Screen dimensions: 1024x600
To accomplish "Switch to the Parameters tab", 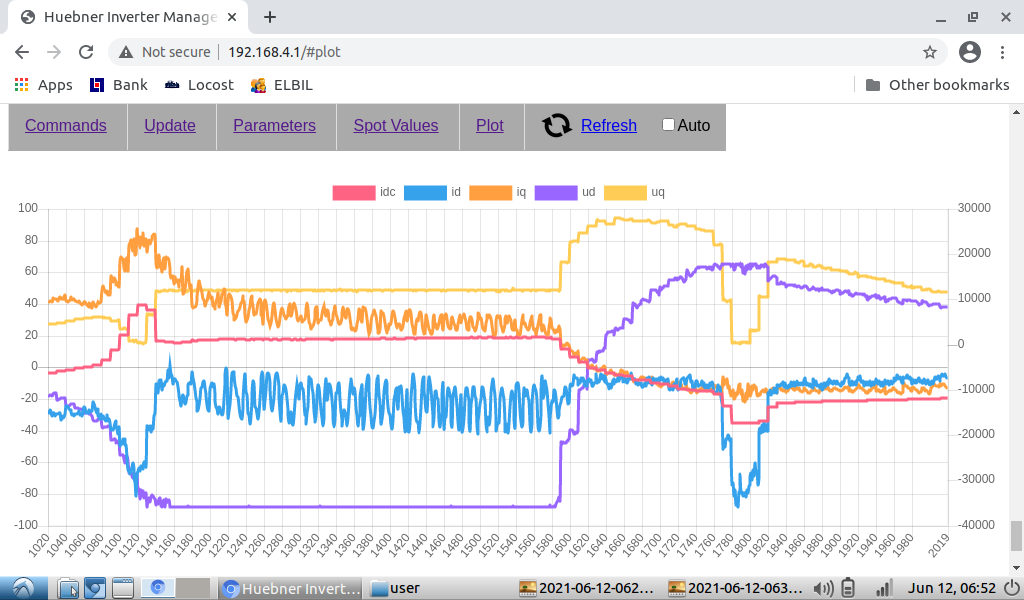I will 274,126.
